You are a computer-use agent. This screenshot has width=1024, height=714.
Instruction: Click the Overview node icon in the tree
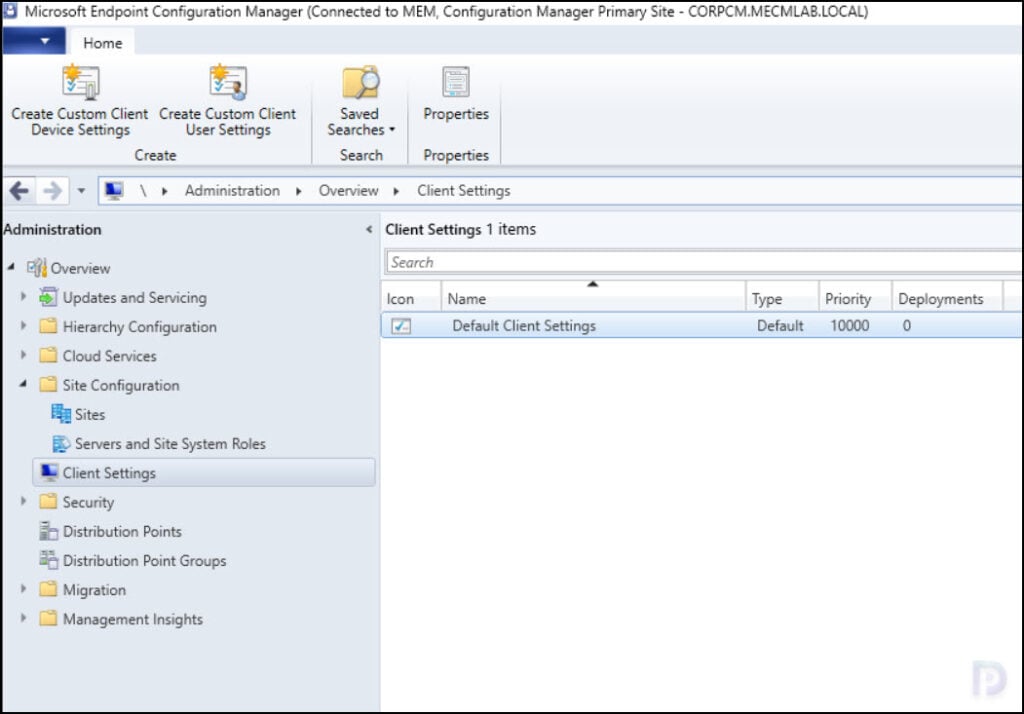(37, 268)
